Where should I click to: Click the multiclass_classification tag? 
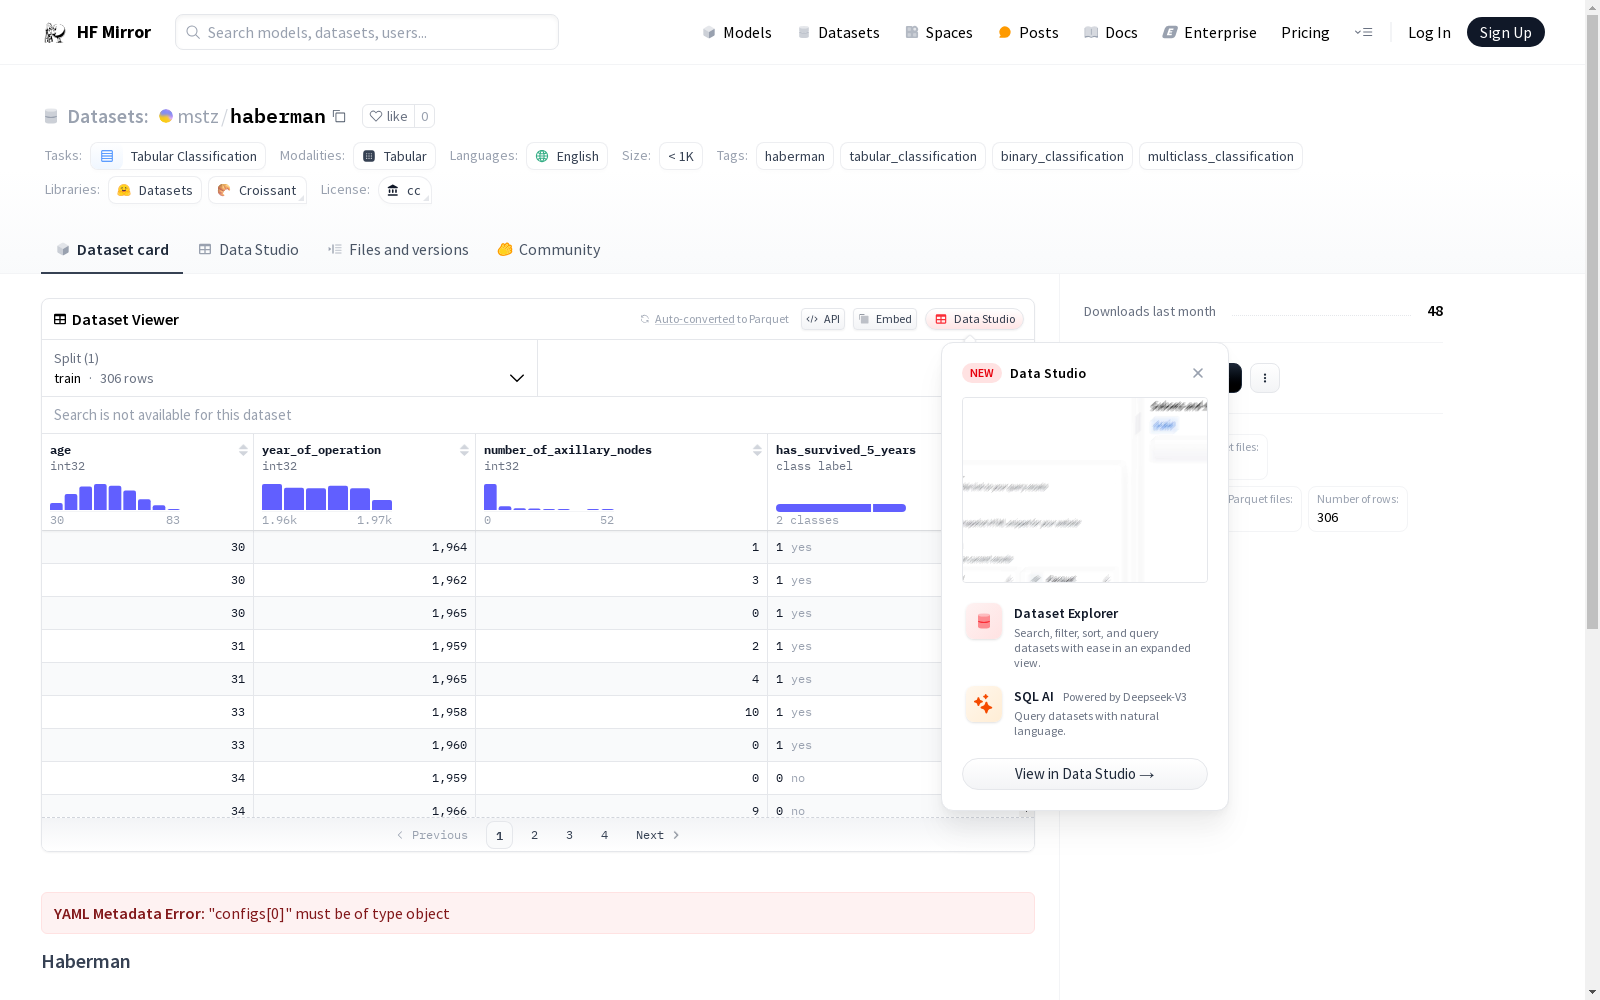(x=1221, y=156)
